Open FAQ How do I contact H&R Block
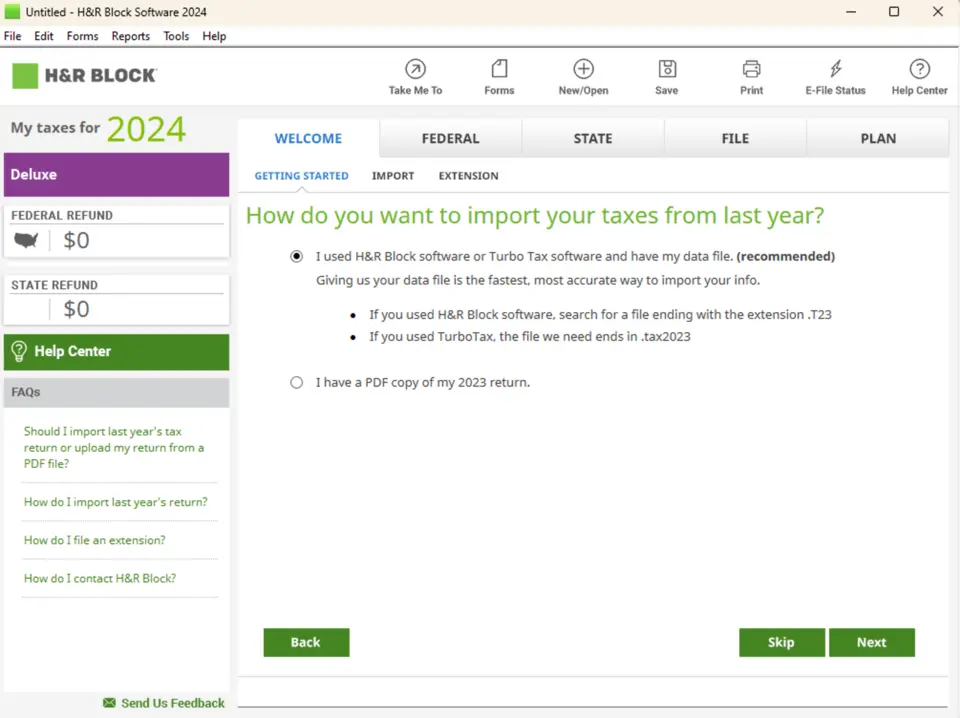Screen dimensions: 960x718 100,578
